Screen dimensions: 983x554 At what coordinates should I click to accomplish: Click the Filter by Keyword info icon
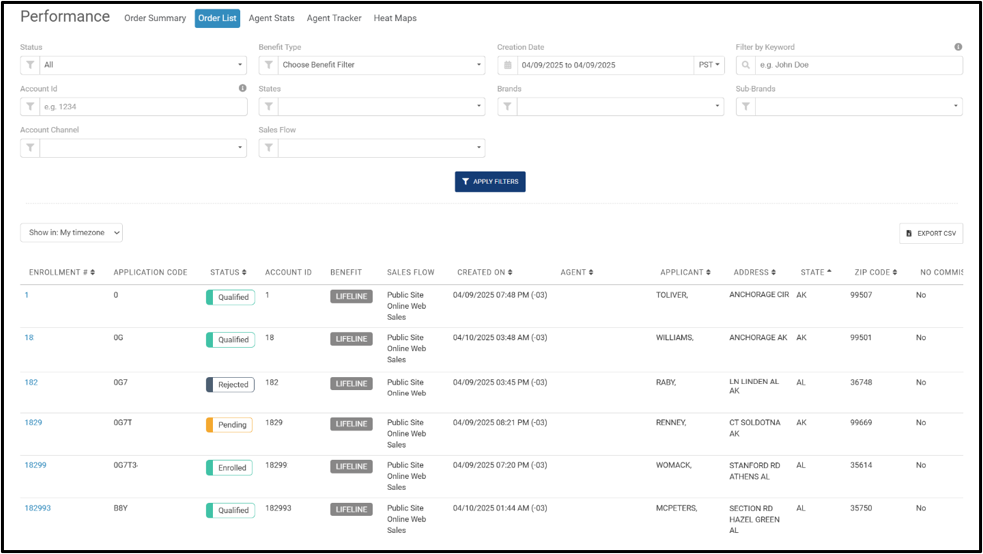[958, 47]
